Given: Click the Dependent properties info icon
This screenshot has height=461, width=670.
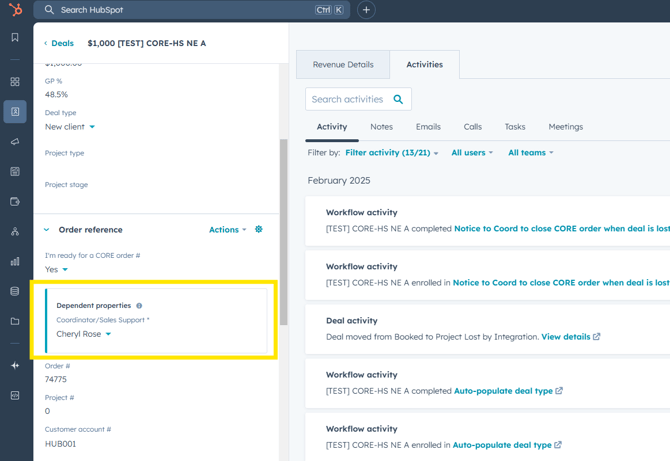Looking at the screenshot, I should 139,306.
